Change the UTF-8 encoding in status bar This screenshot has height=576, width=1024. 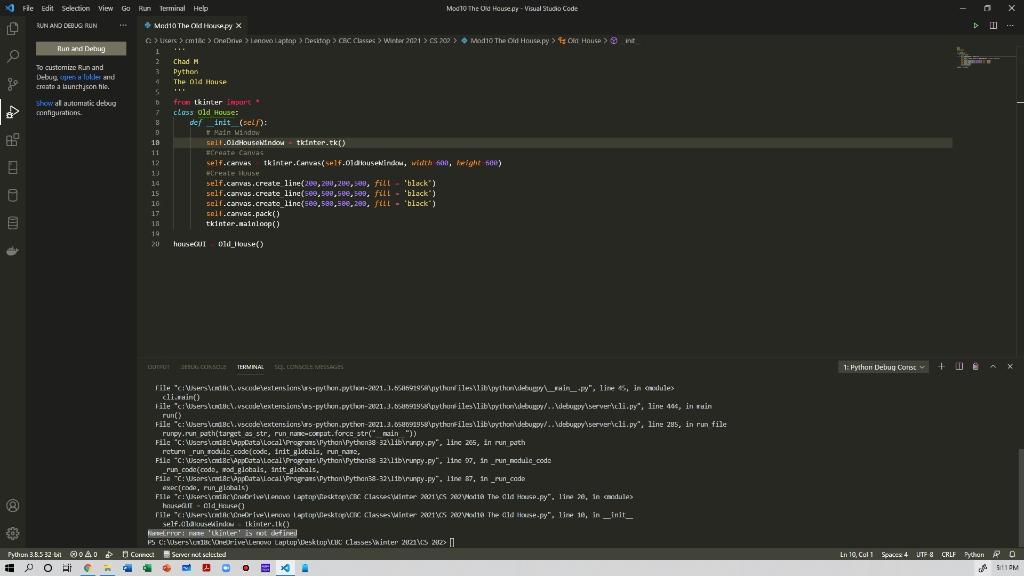coord(924,554)
